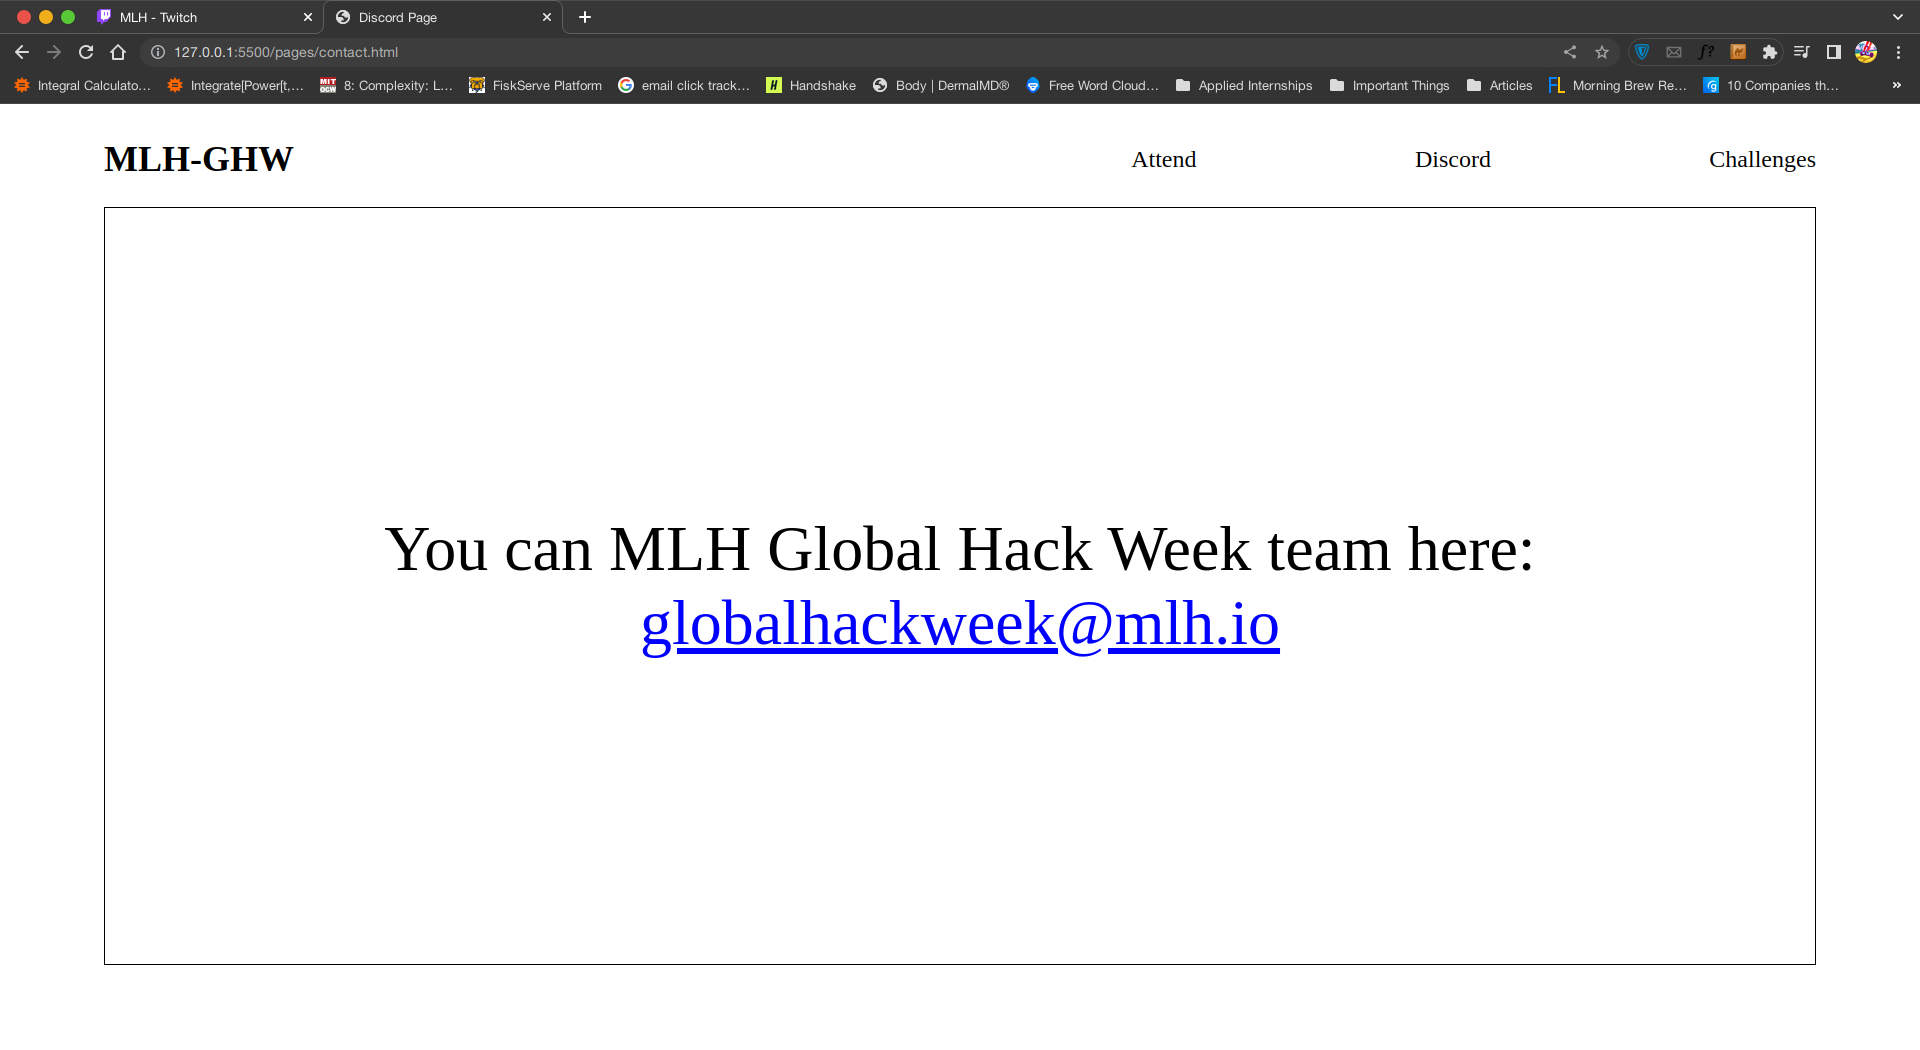Open the Handshake bookmark
Image resolution: width=1920 pixels, height=1050 pixels.
click(x=812, y=85)
